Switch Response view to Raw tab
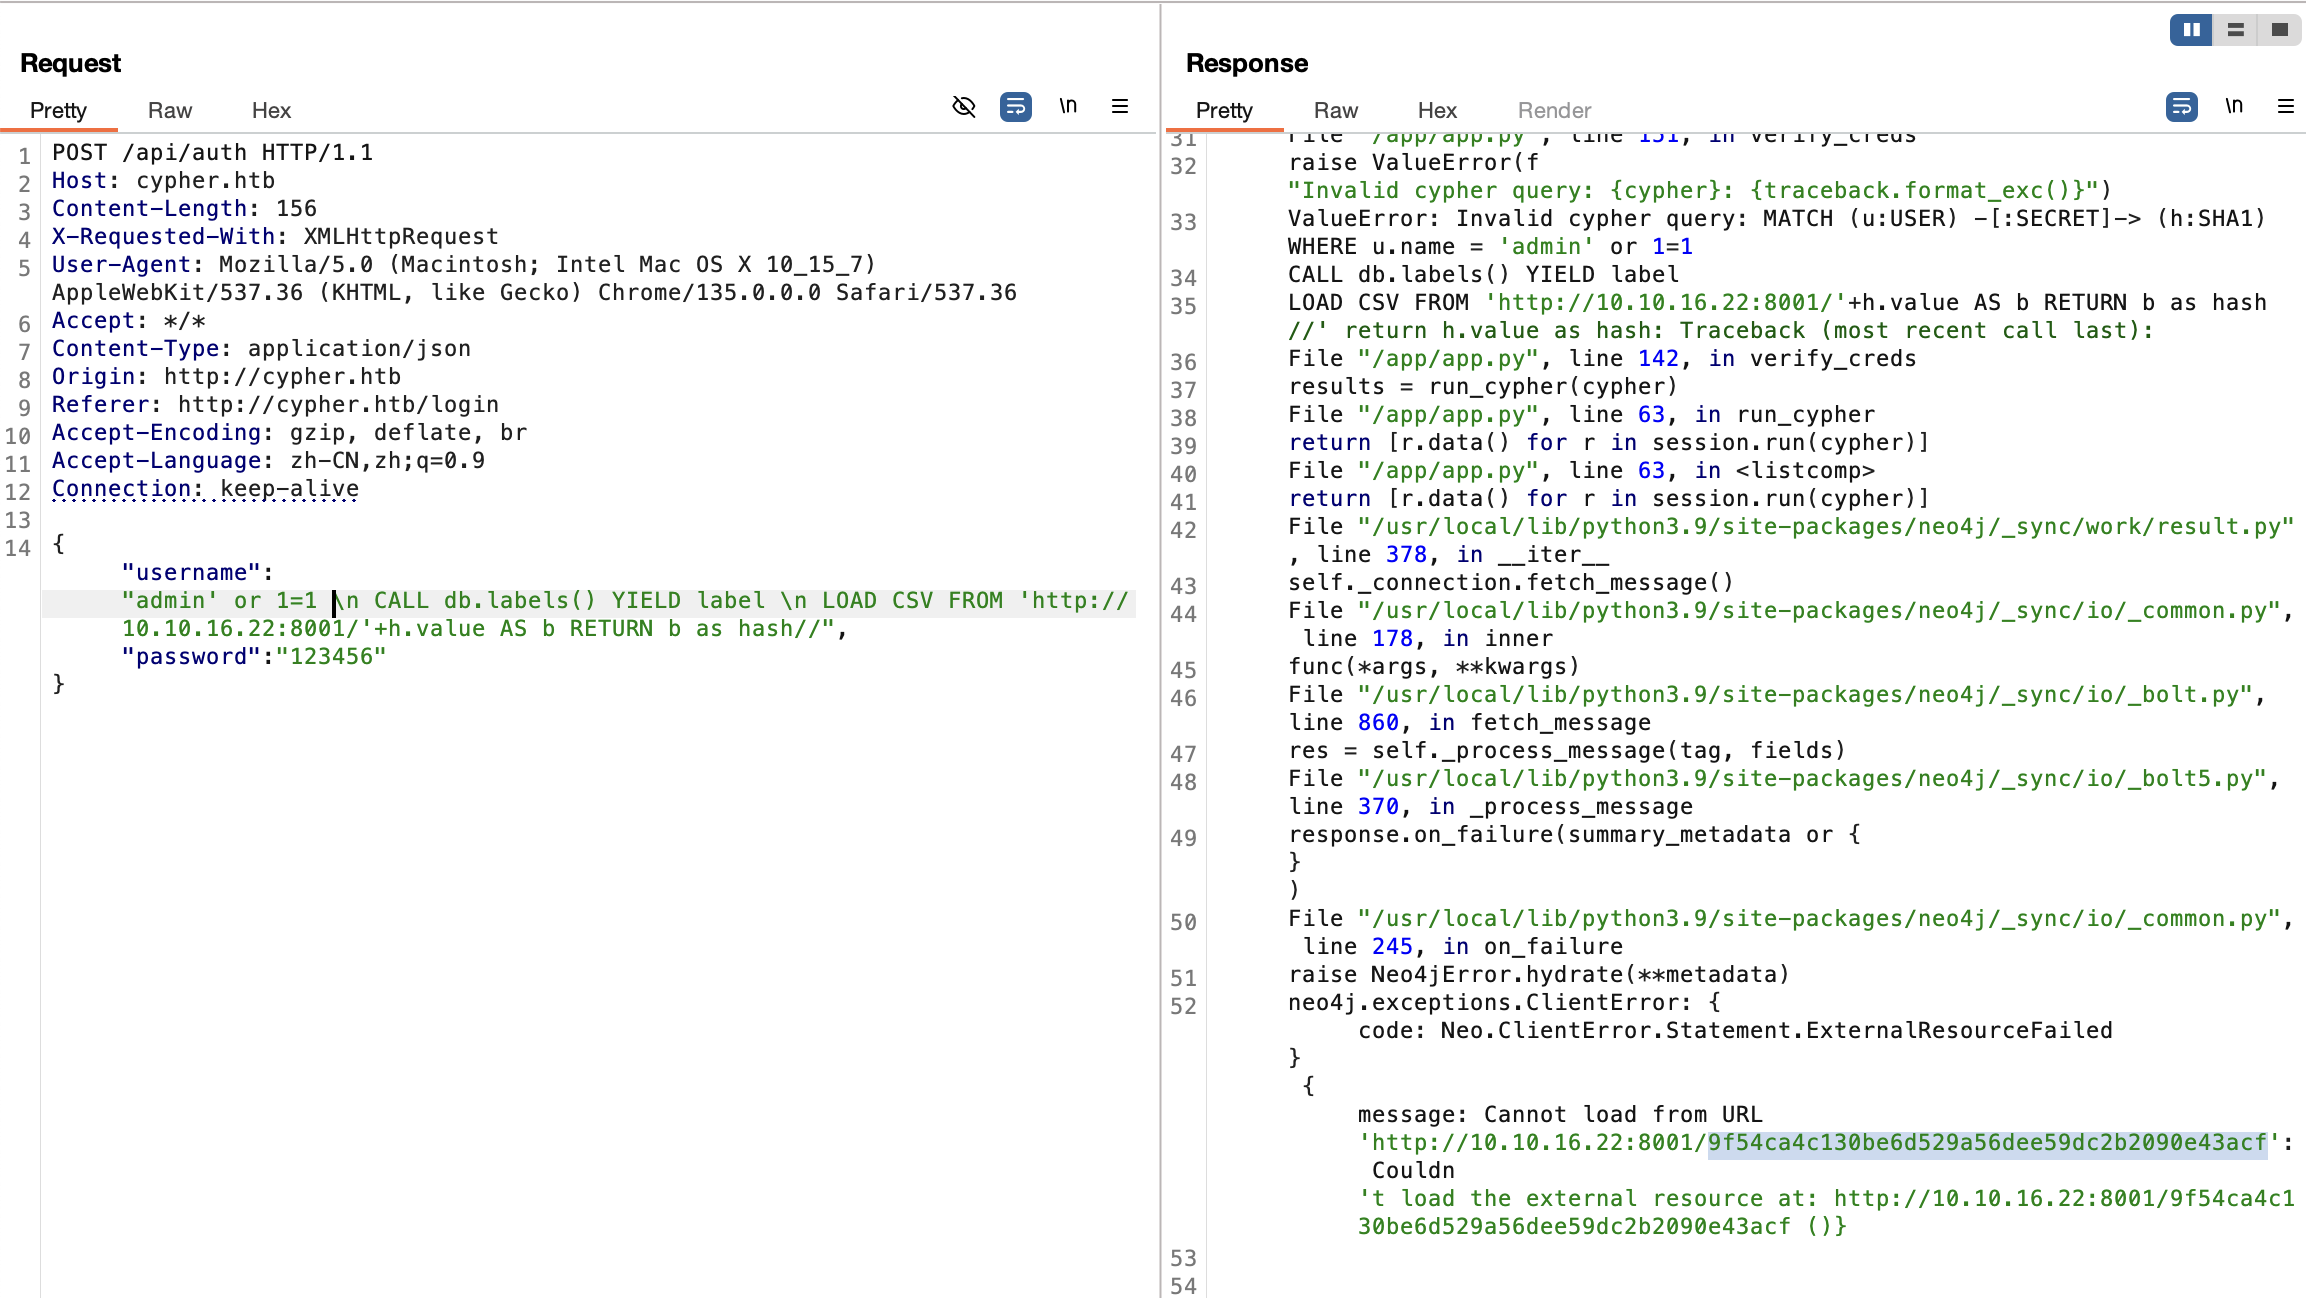 tap(1335, 110)
